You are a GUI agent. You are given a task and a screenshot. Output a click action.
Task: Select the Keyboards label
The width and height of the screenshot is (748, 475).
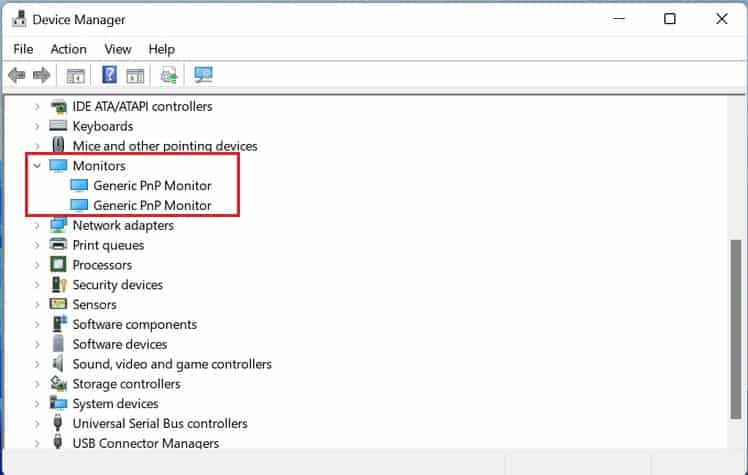point(103,126)
